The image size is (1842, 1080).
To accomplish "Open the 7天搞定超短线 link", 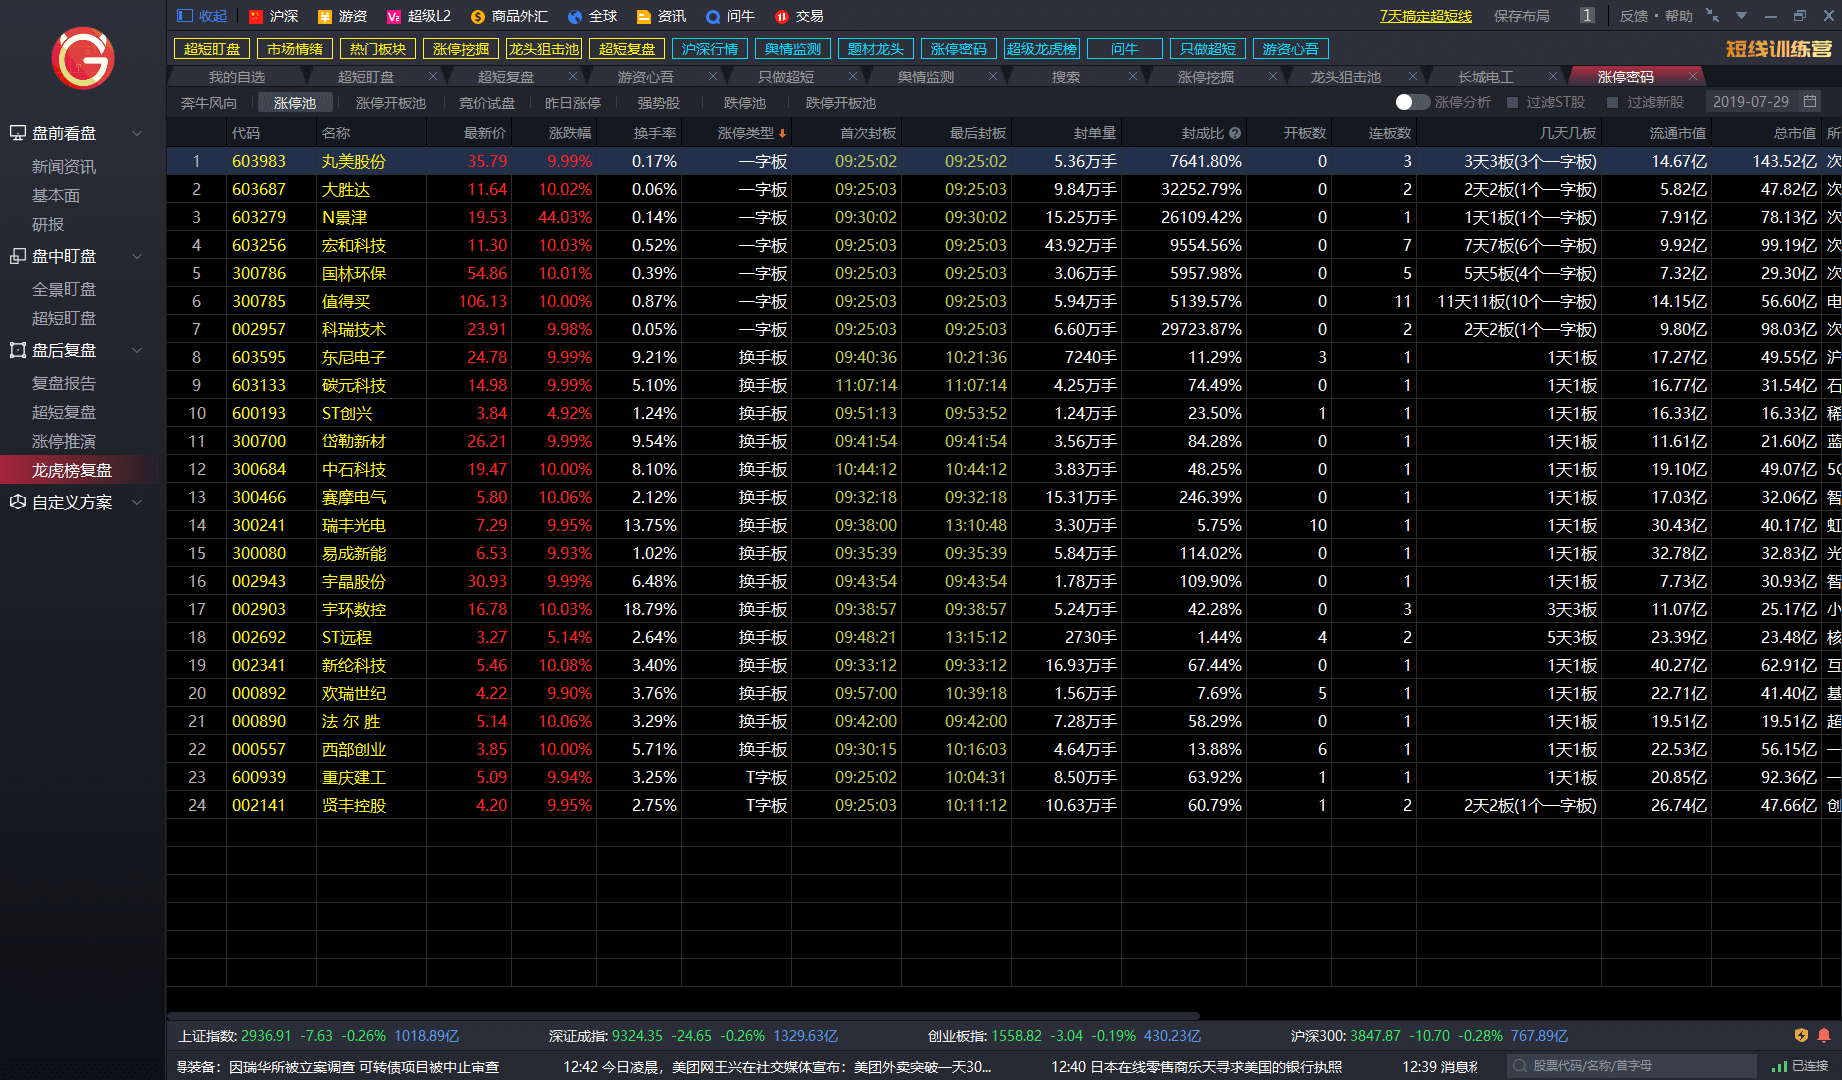I will [x=1426, y=16].
